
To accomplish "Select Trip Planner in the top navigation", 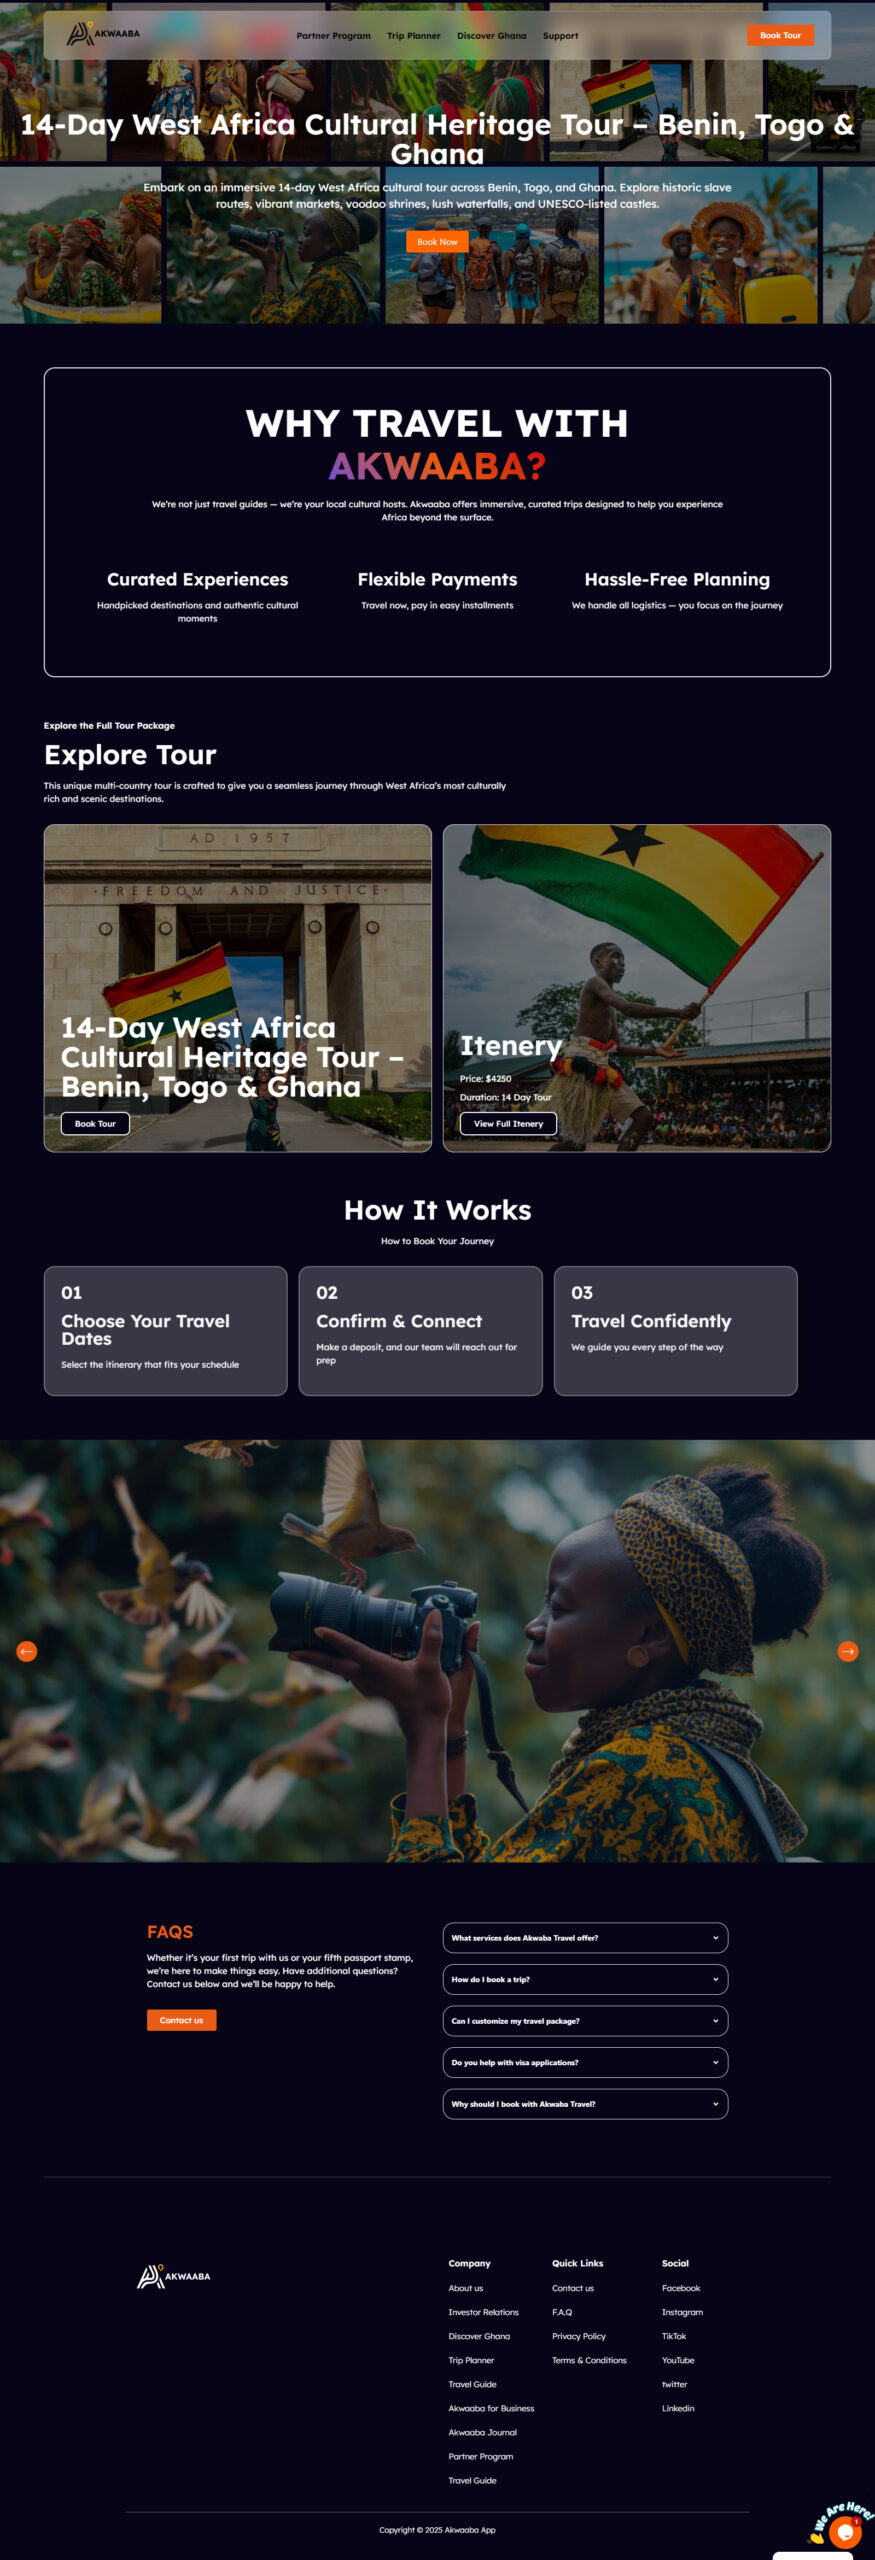I will [414, 36].
